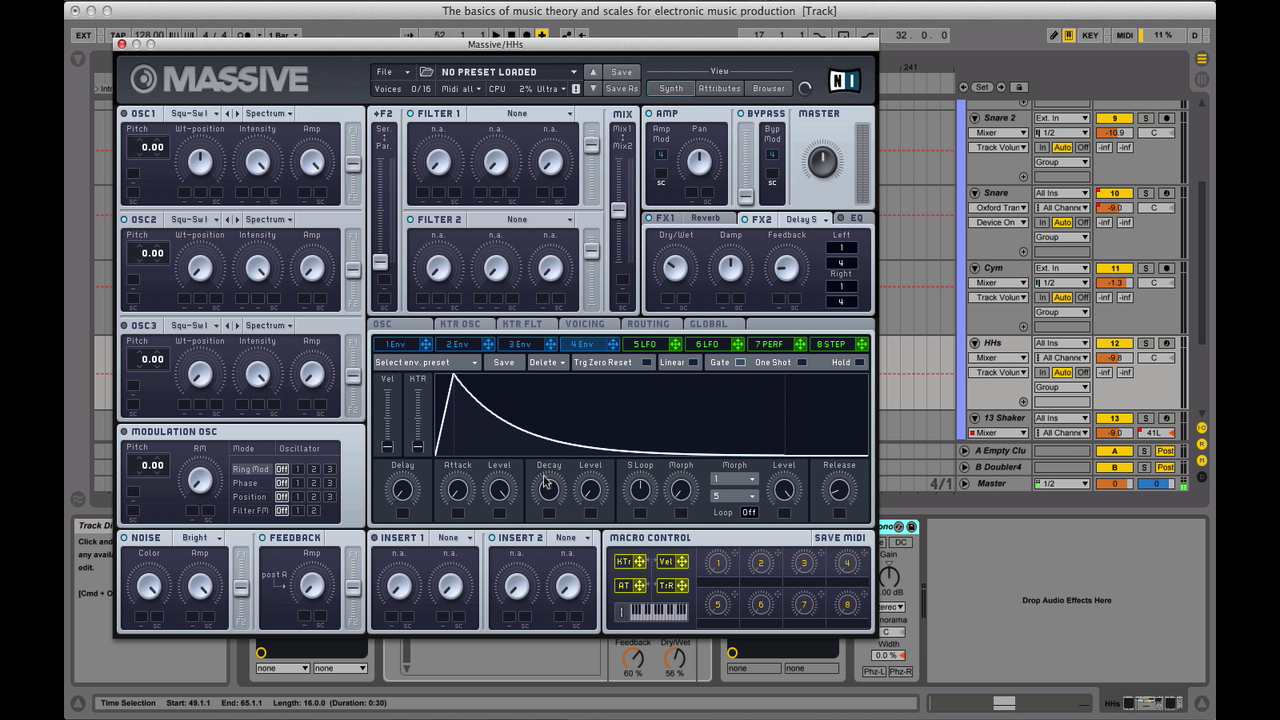Solo the Snare 2 track with S button

pyautogui.click(x=1147, y=118)
